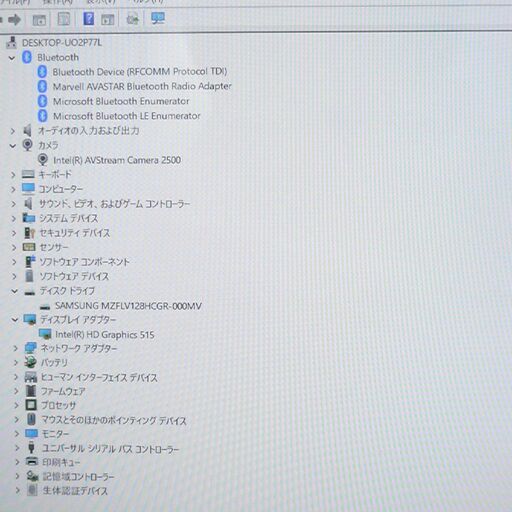Expand the 生体認証デバイス category

pos(18,490)
